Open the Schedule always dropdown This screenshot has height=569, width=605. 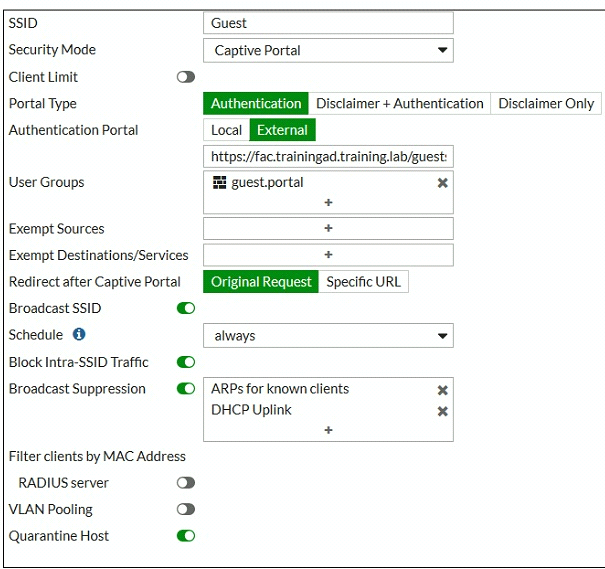(x=328, y=336)
